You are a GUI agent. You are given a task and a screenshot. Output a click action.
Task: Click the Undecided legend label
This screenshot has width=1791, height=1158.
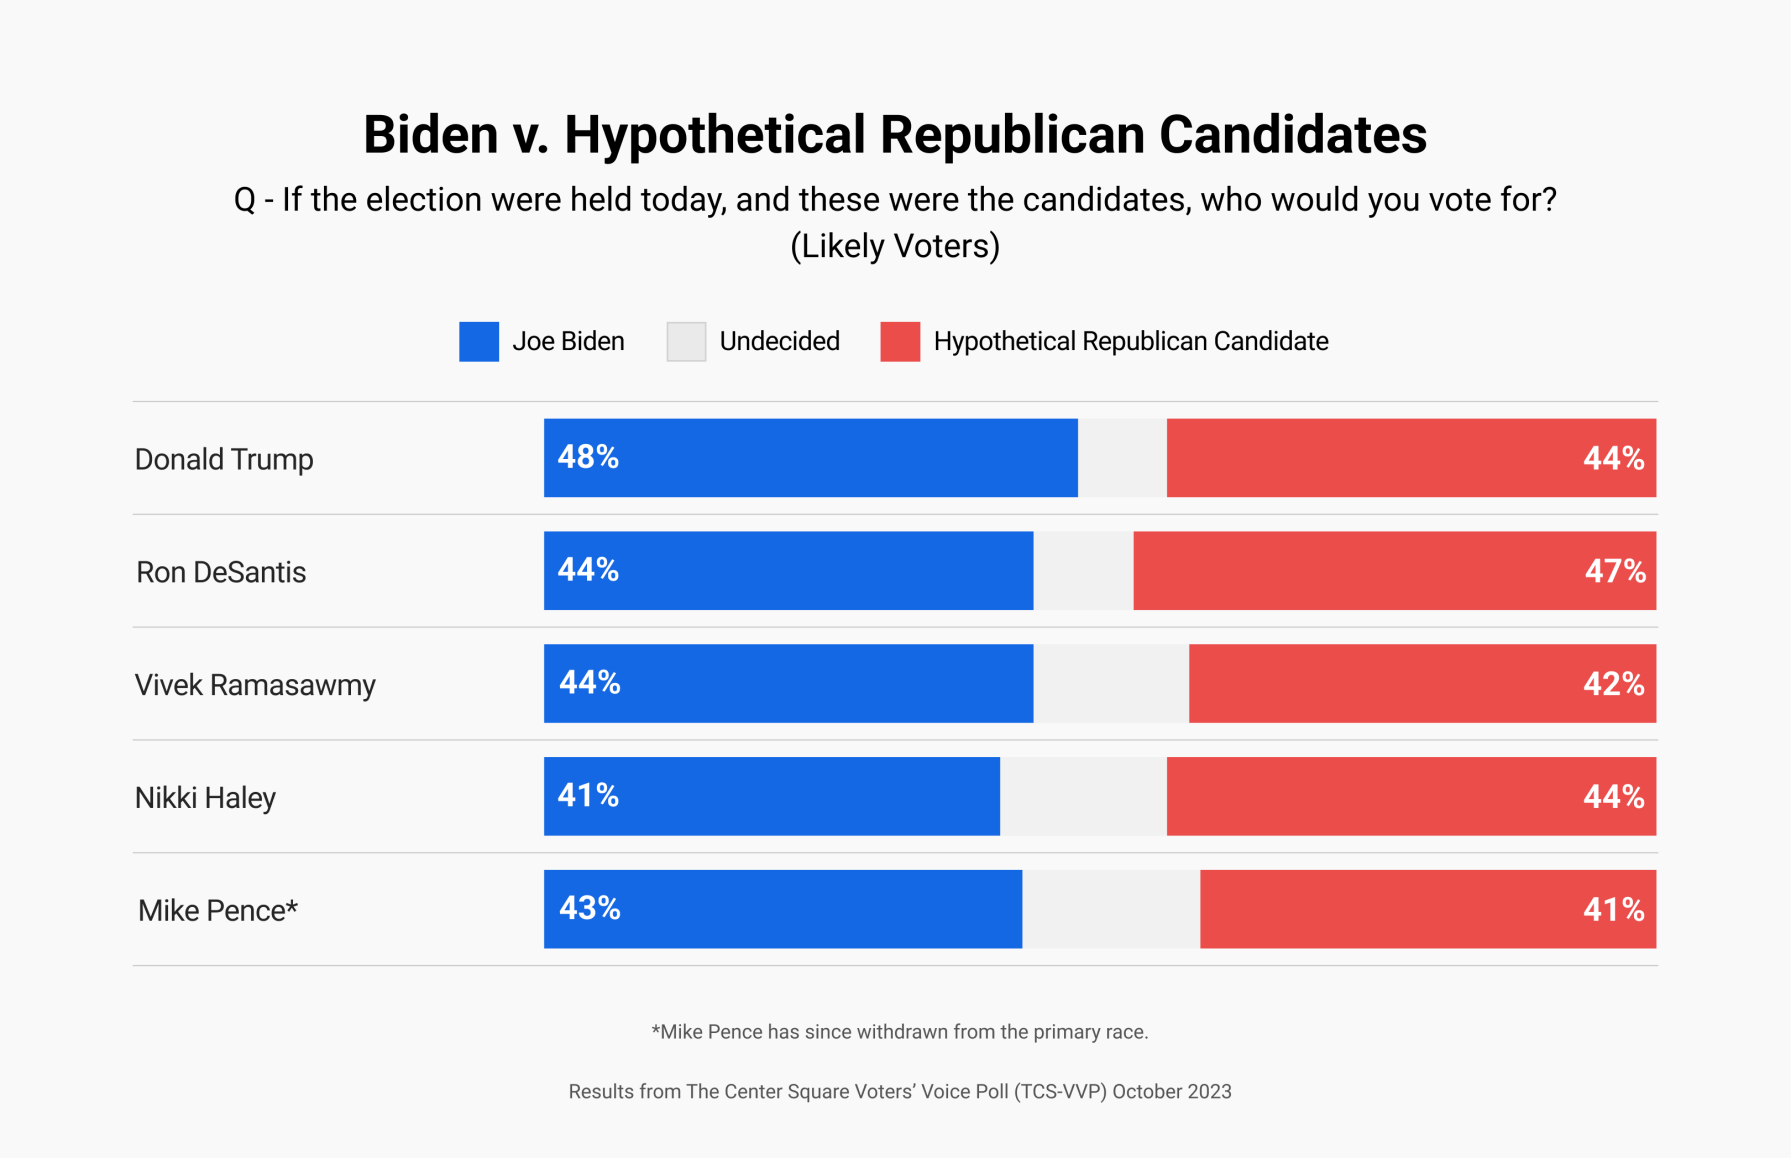(779, 342)
